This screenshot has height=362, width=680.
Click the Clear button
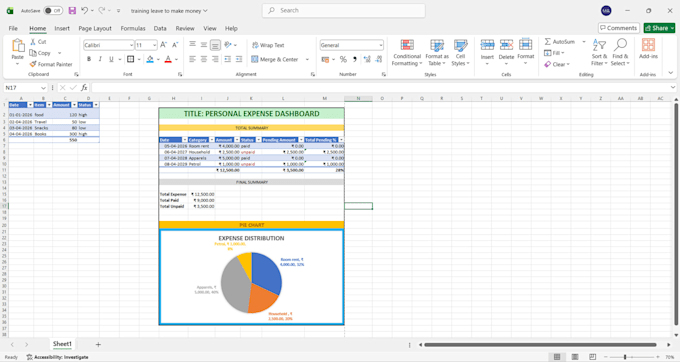pos(557,64)
